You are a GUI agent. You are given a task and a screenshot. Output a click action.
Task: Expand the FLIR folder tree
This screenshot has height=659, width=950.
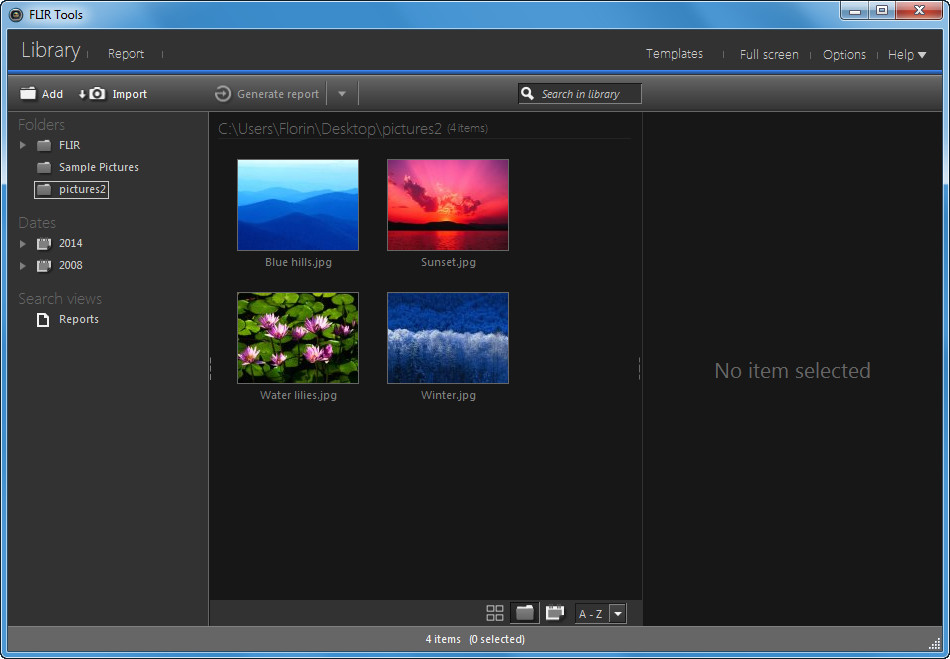[x=23, y=145]
